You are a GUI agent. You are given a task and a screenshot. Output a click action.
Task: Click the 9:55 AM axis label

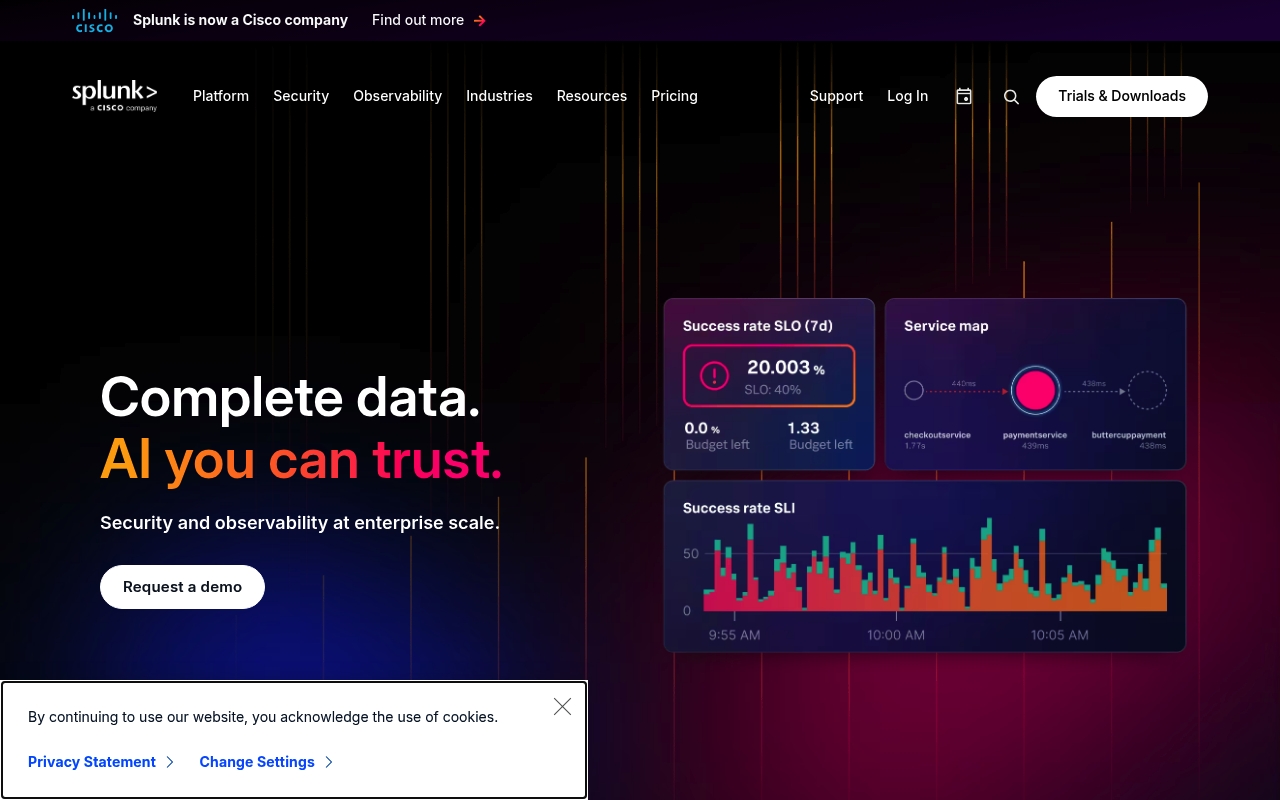(734, 635)
